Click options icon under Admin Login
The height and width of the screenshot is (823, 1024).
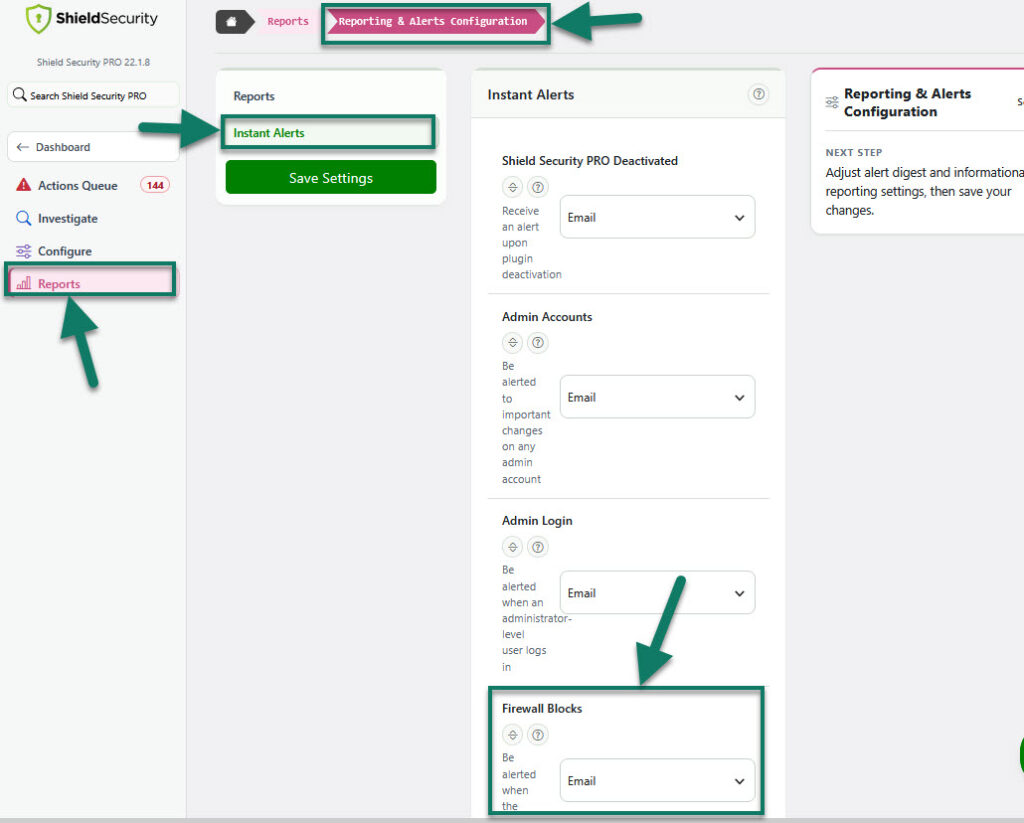coord(513,547)
